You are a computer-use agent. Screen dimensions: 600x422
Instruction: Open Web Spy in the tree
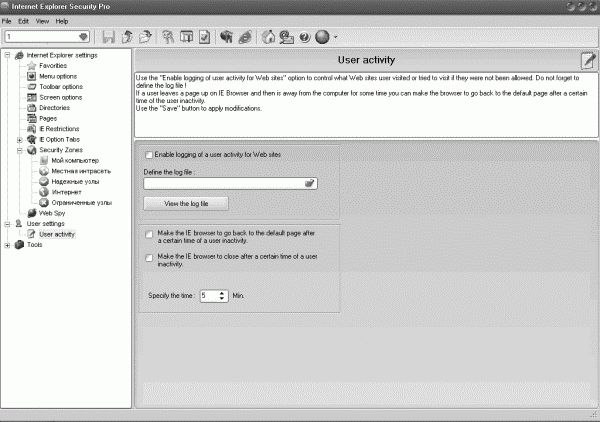[51, 213]
